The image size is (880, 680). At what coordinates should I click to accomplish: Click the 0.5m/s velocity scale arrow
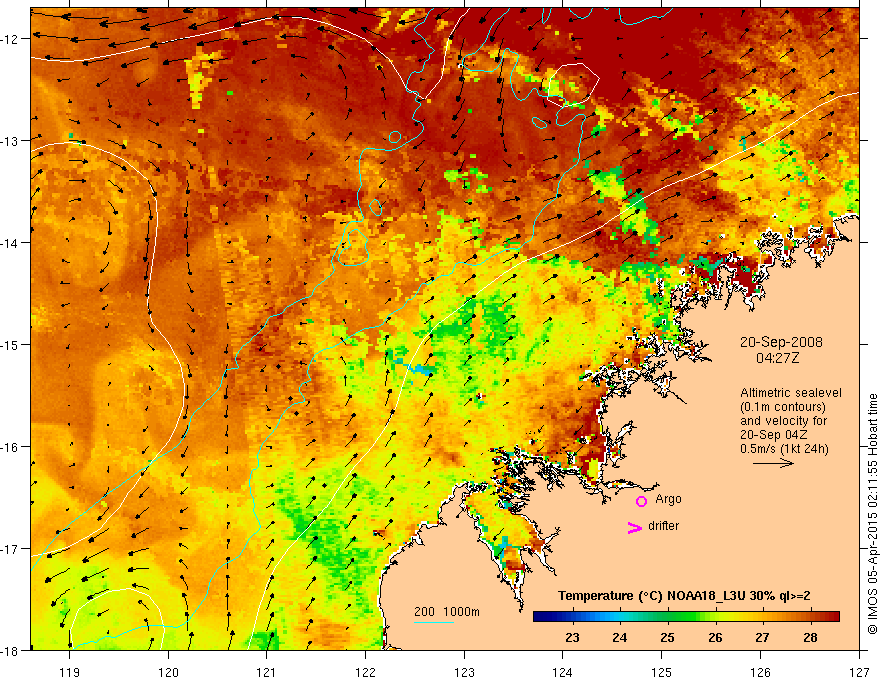[x=773, y=463]
